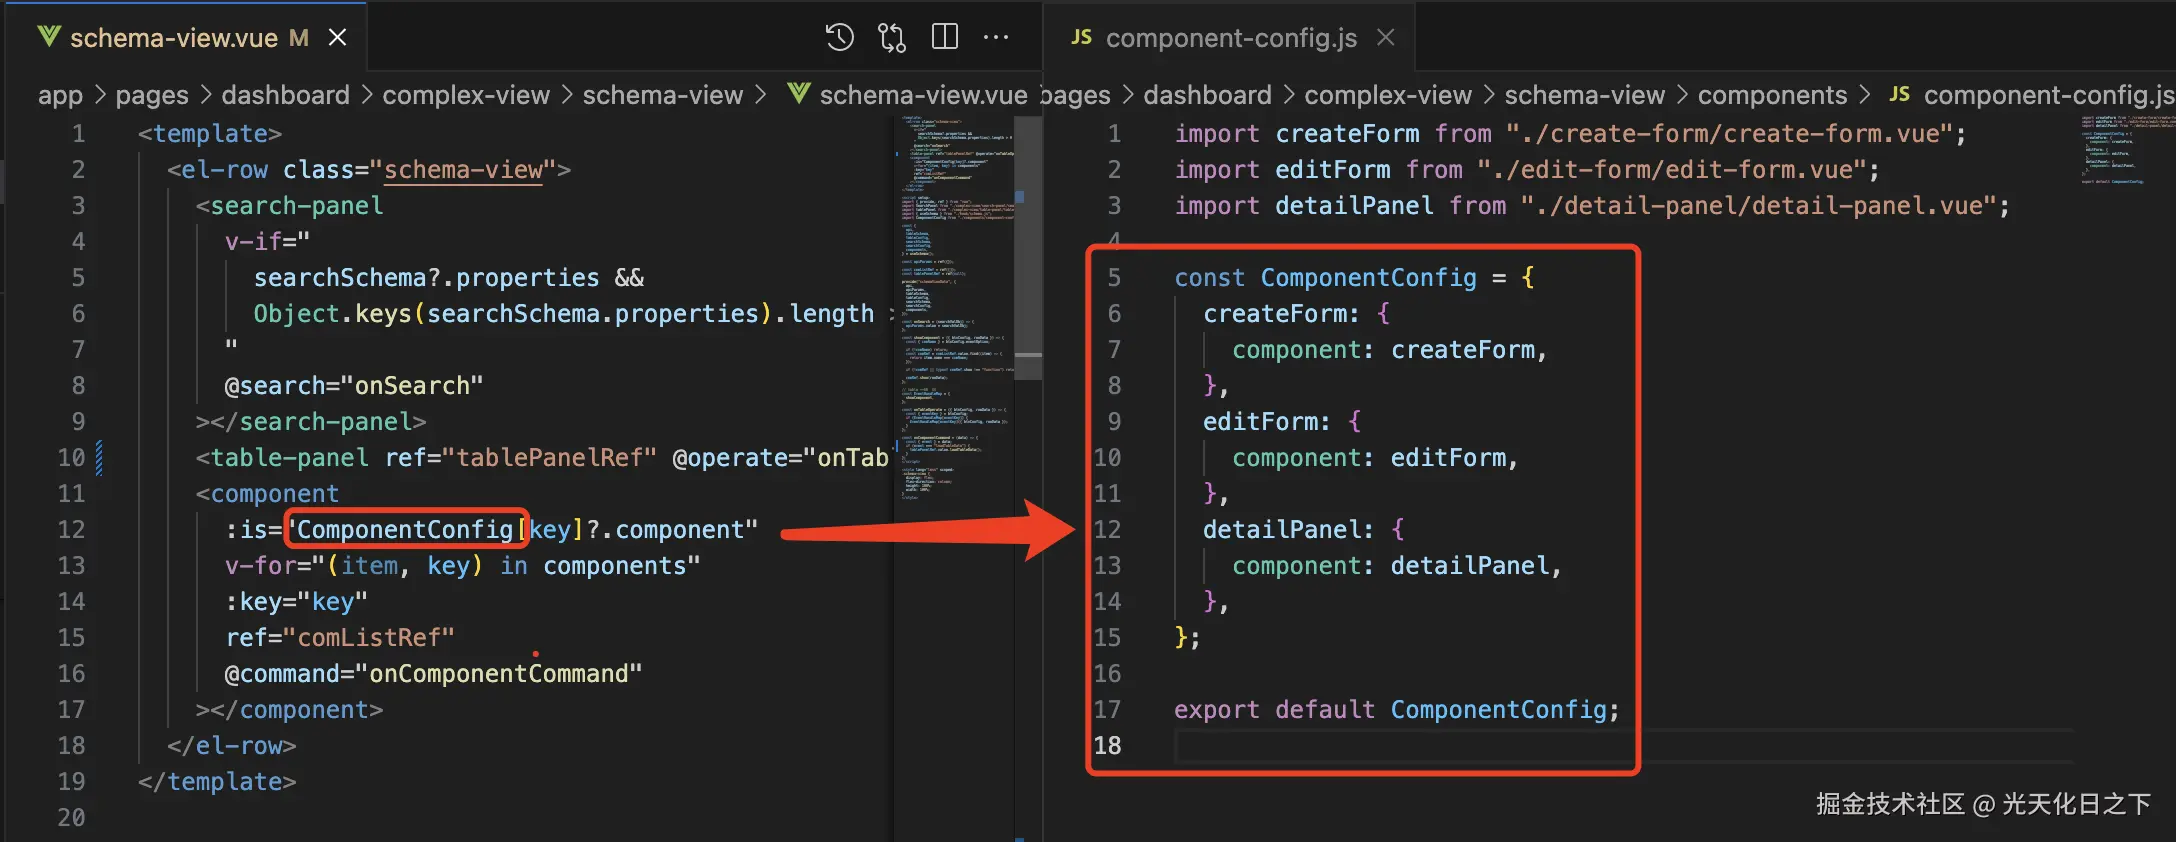Open the More Actions ellipsis menu
2176x842 pixels.
(x=996, y=38)
